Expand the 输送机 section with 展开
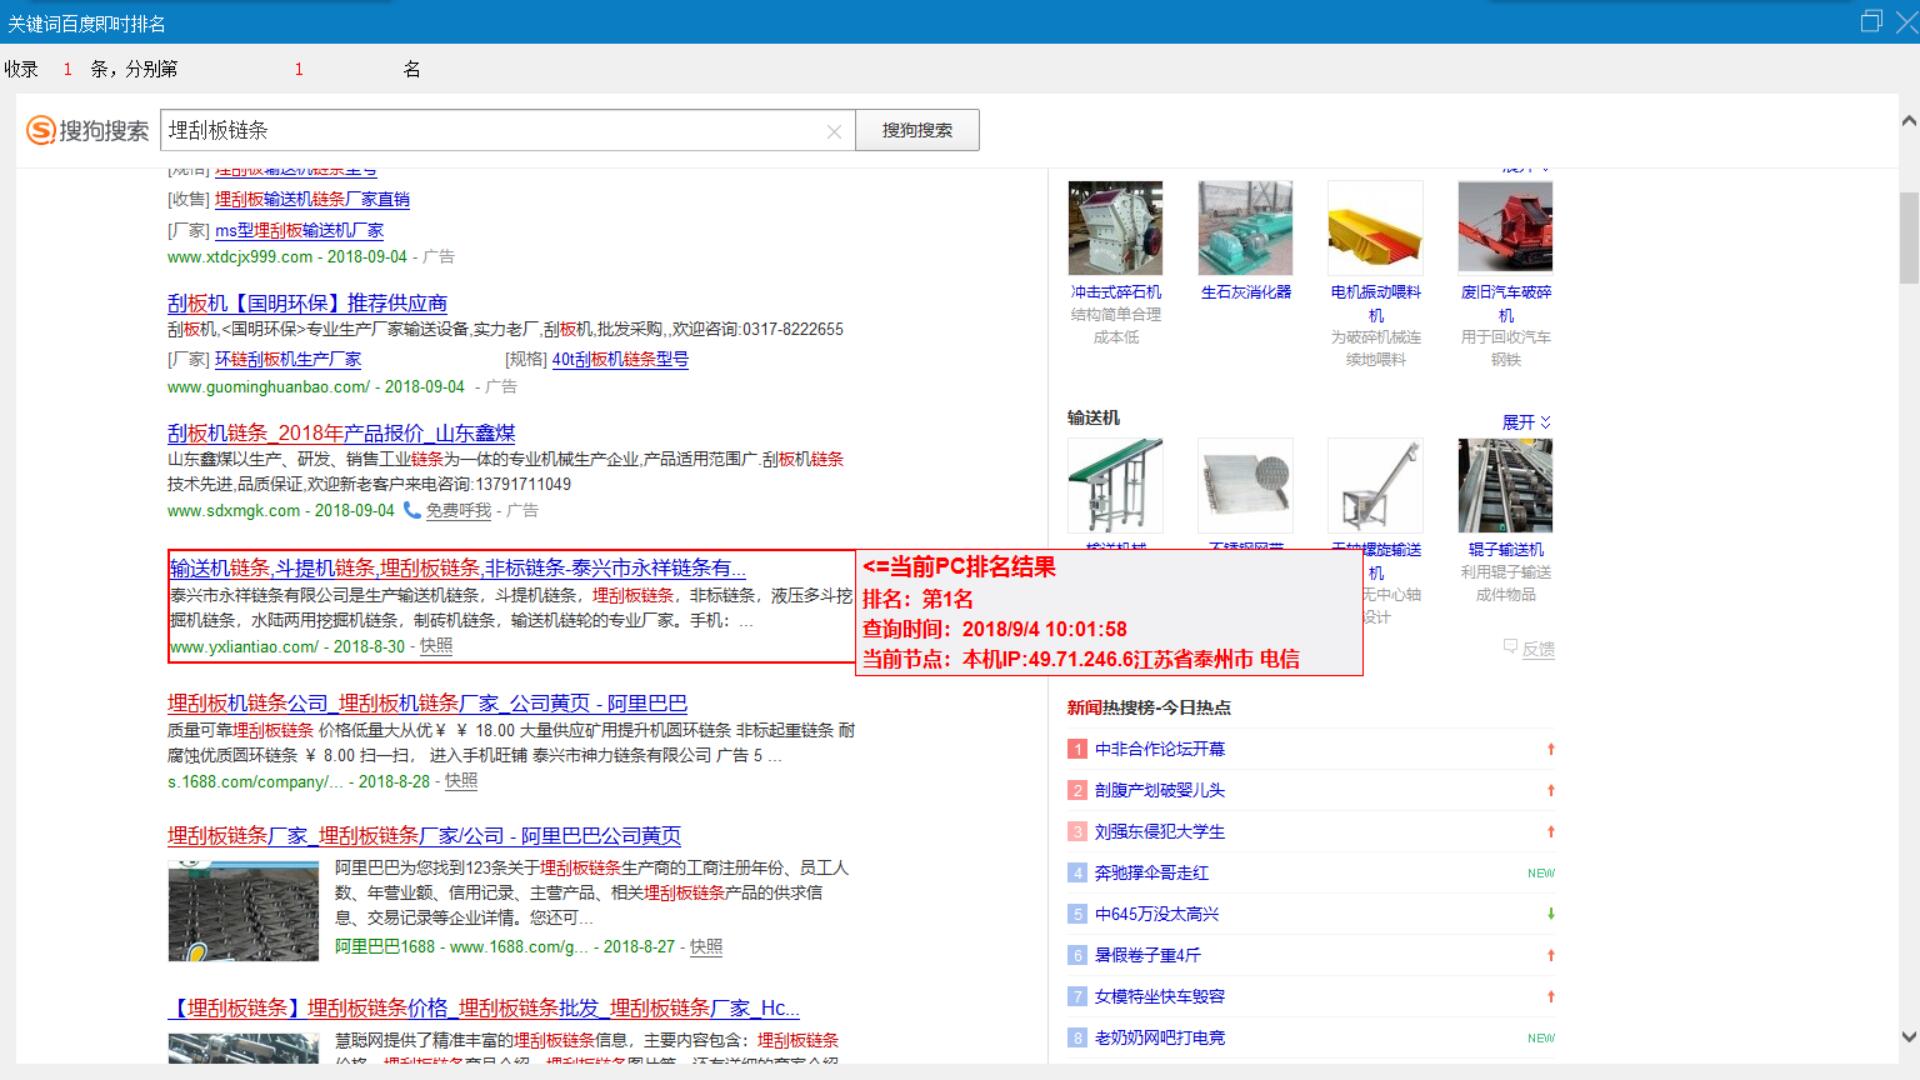The height and width of the screenshot is (1080, 1920). 1526,422
